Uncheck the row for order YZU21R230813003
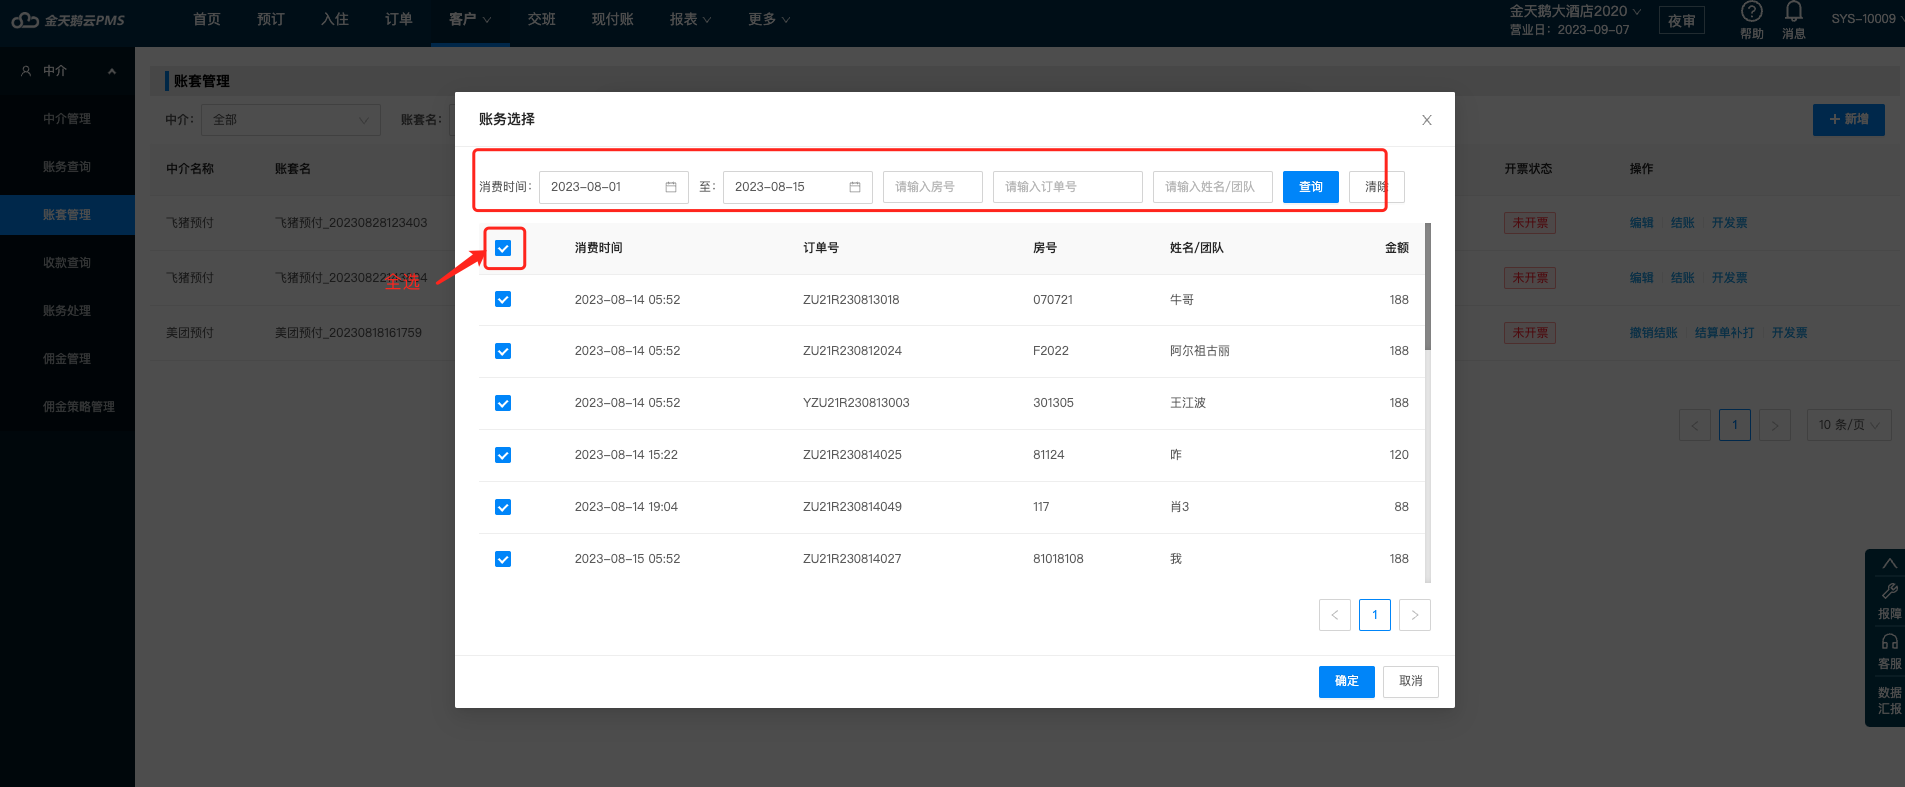The height and width of the screenshot is (787, 1905). tap(503, 403)
